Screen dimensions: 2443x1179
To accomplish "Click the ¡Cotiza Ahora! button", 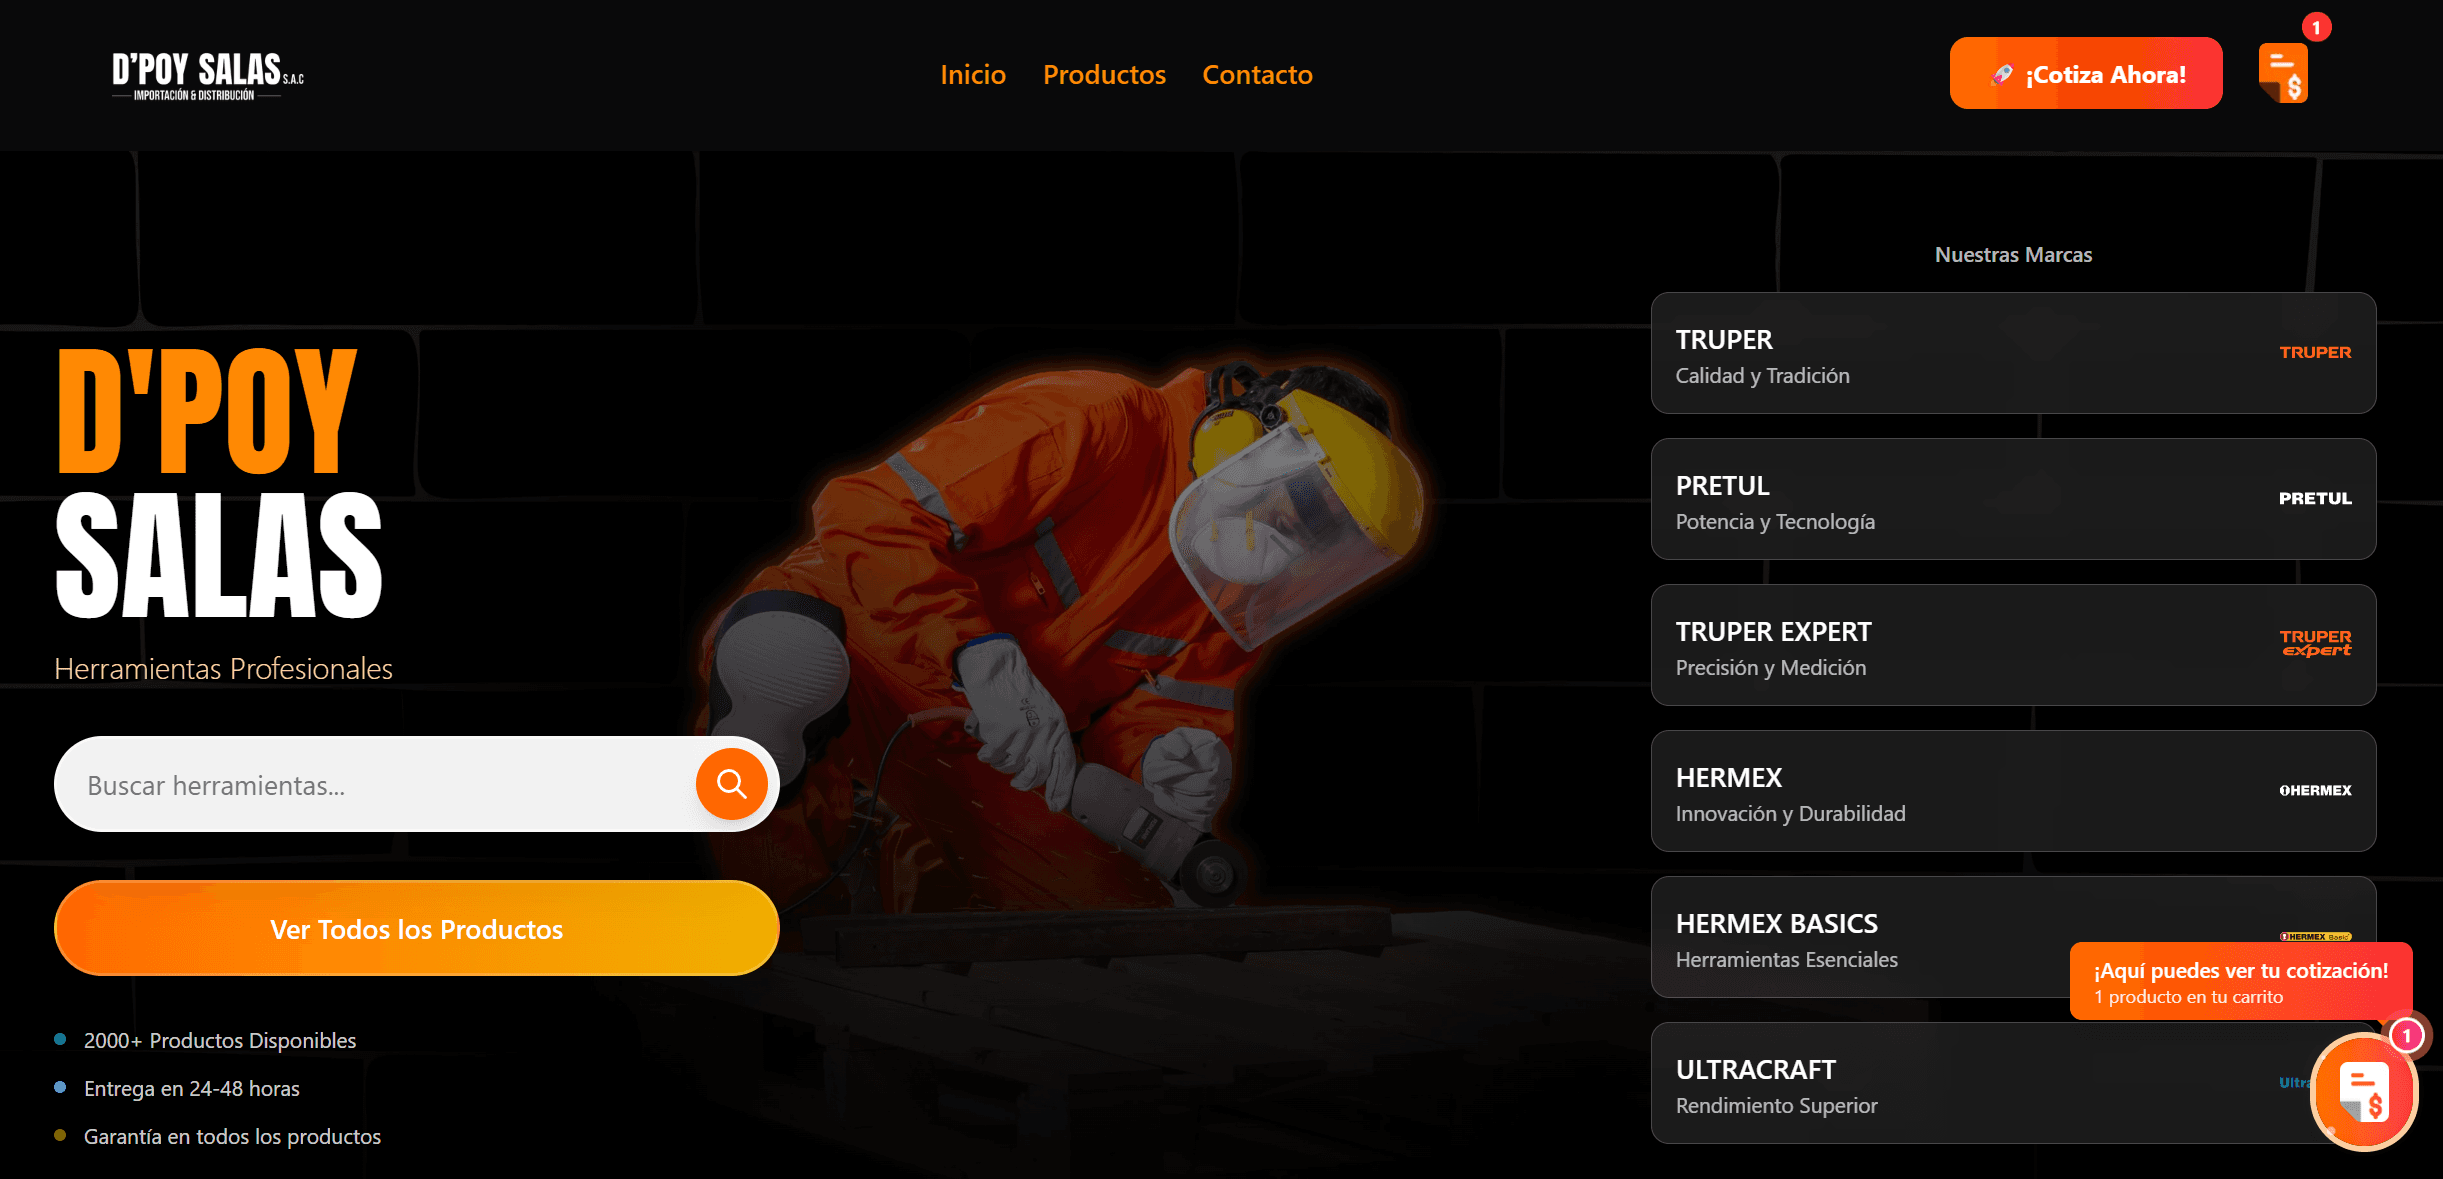I will pos(2086,74).
